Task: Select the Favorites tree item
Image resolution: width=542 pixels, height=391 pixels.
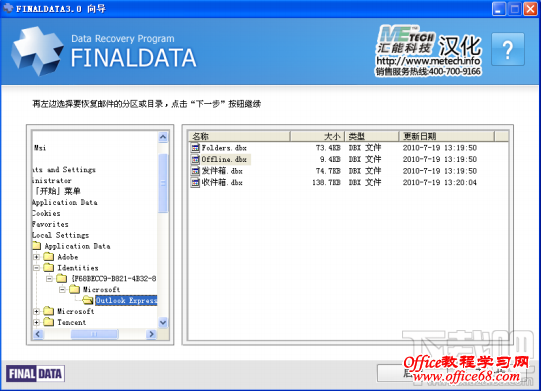Action: coord(50,224)
